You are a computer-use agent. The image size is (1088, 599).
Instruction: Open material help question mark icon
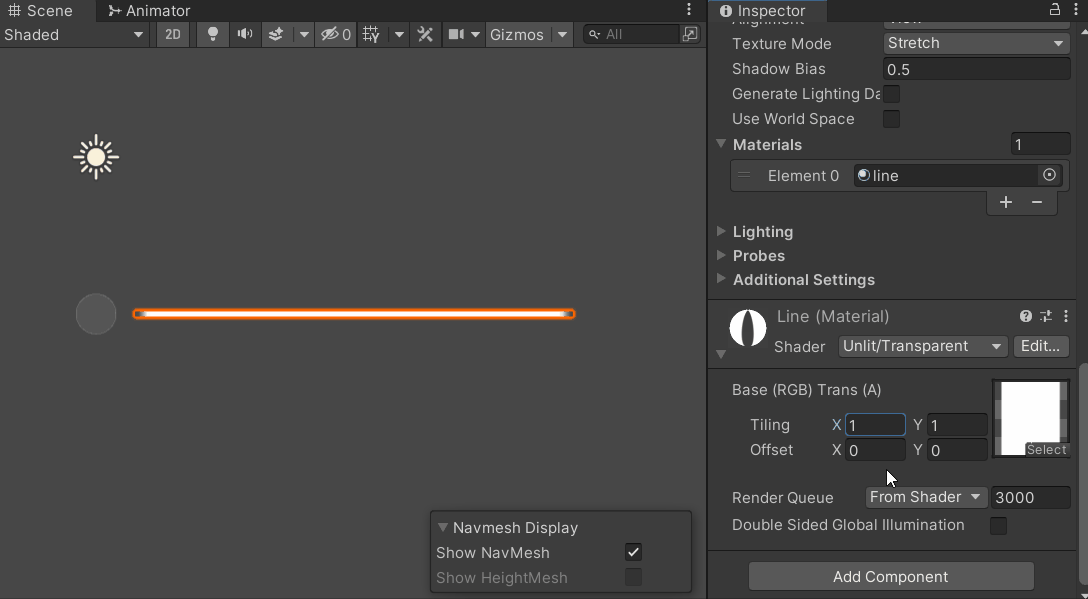pos(1026,317)
